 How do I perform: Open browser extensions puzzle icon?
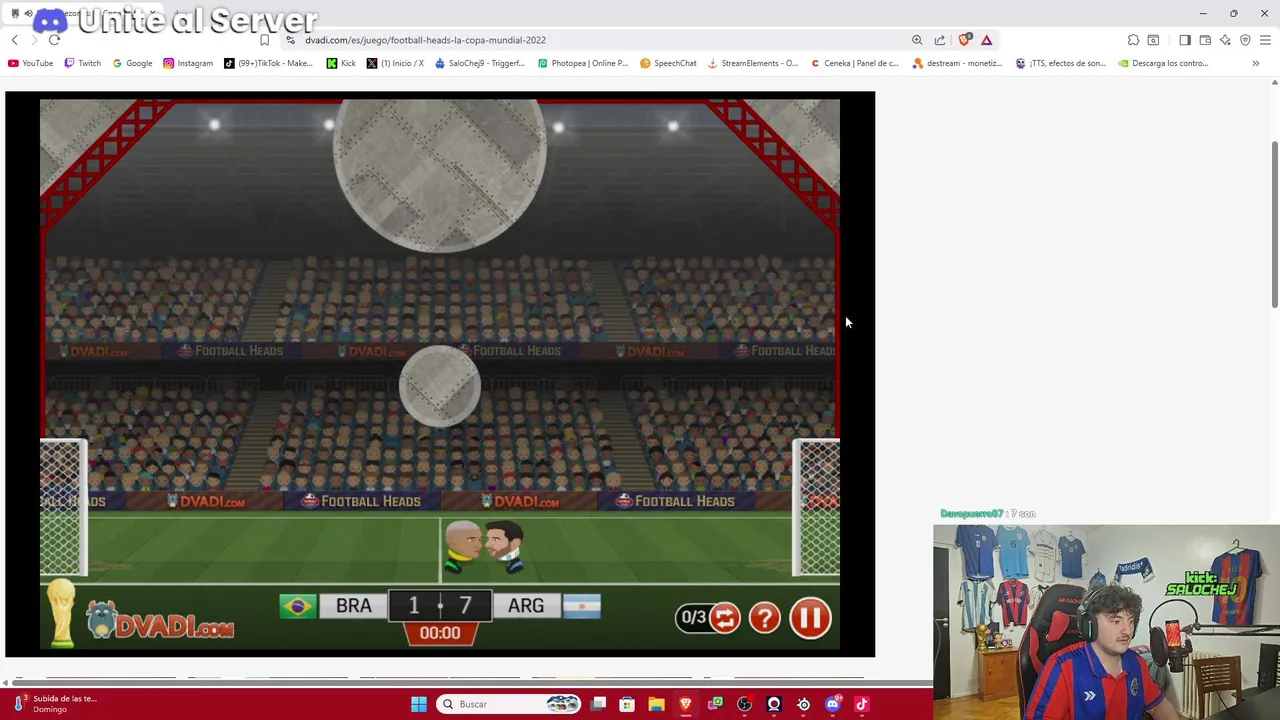click(1133, 40)
